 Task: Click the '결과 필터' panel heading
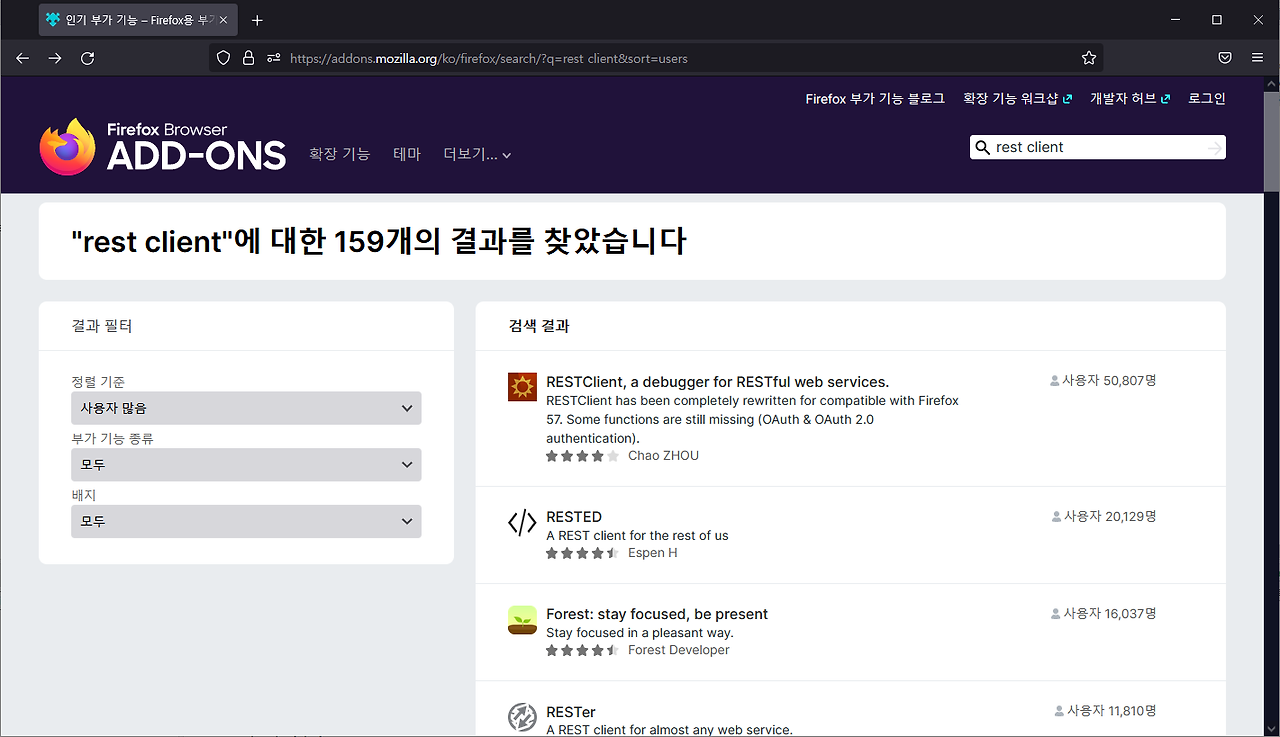tap(102, 326)
